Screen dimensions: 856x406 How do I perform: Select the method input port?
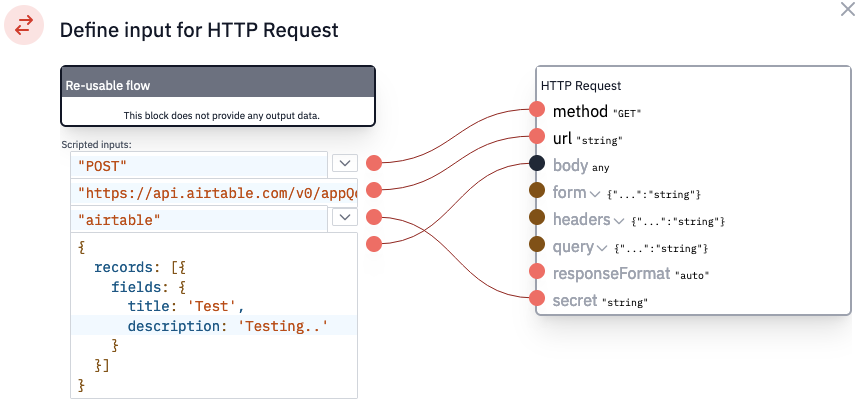pyautogui.click(x=537, y=109)
